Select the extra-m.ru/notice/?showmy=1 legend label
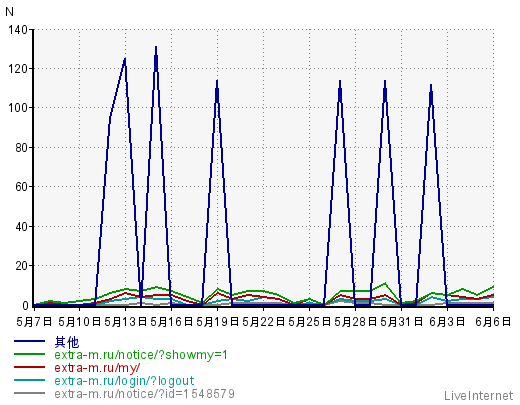Image resolution: width=520 pixels, height=405 pixels. (141, 355)
